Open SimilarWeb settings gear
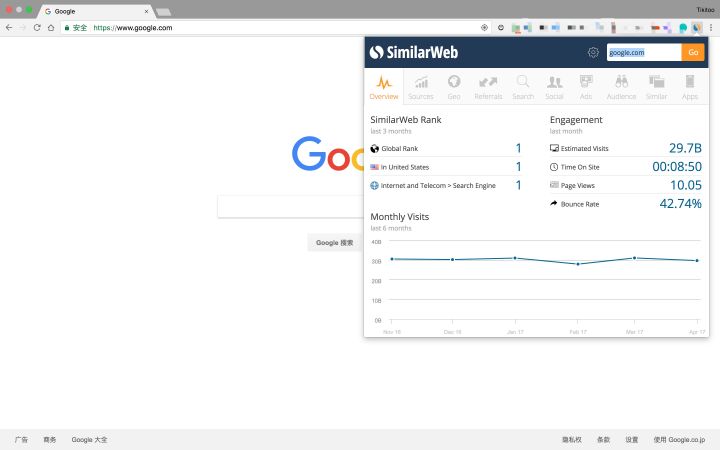The width and height of the screenshot is (720, 450). [593, 52]
